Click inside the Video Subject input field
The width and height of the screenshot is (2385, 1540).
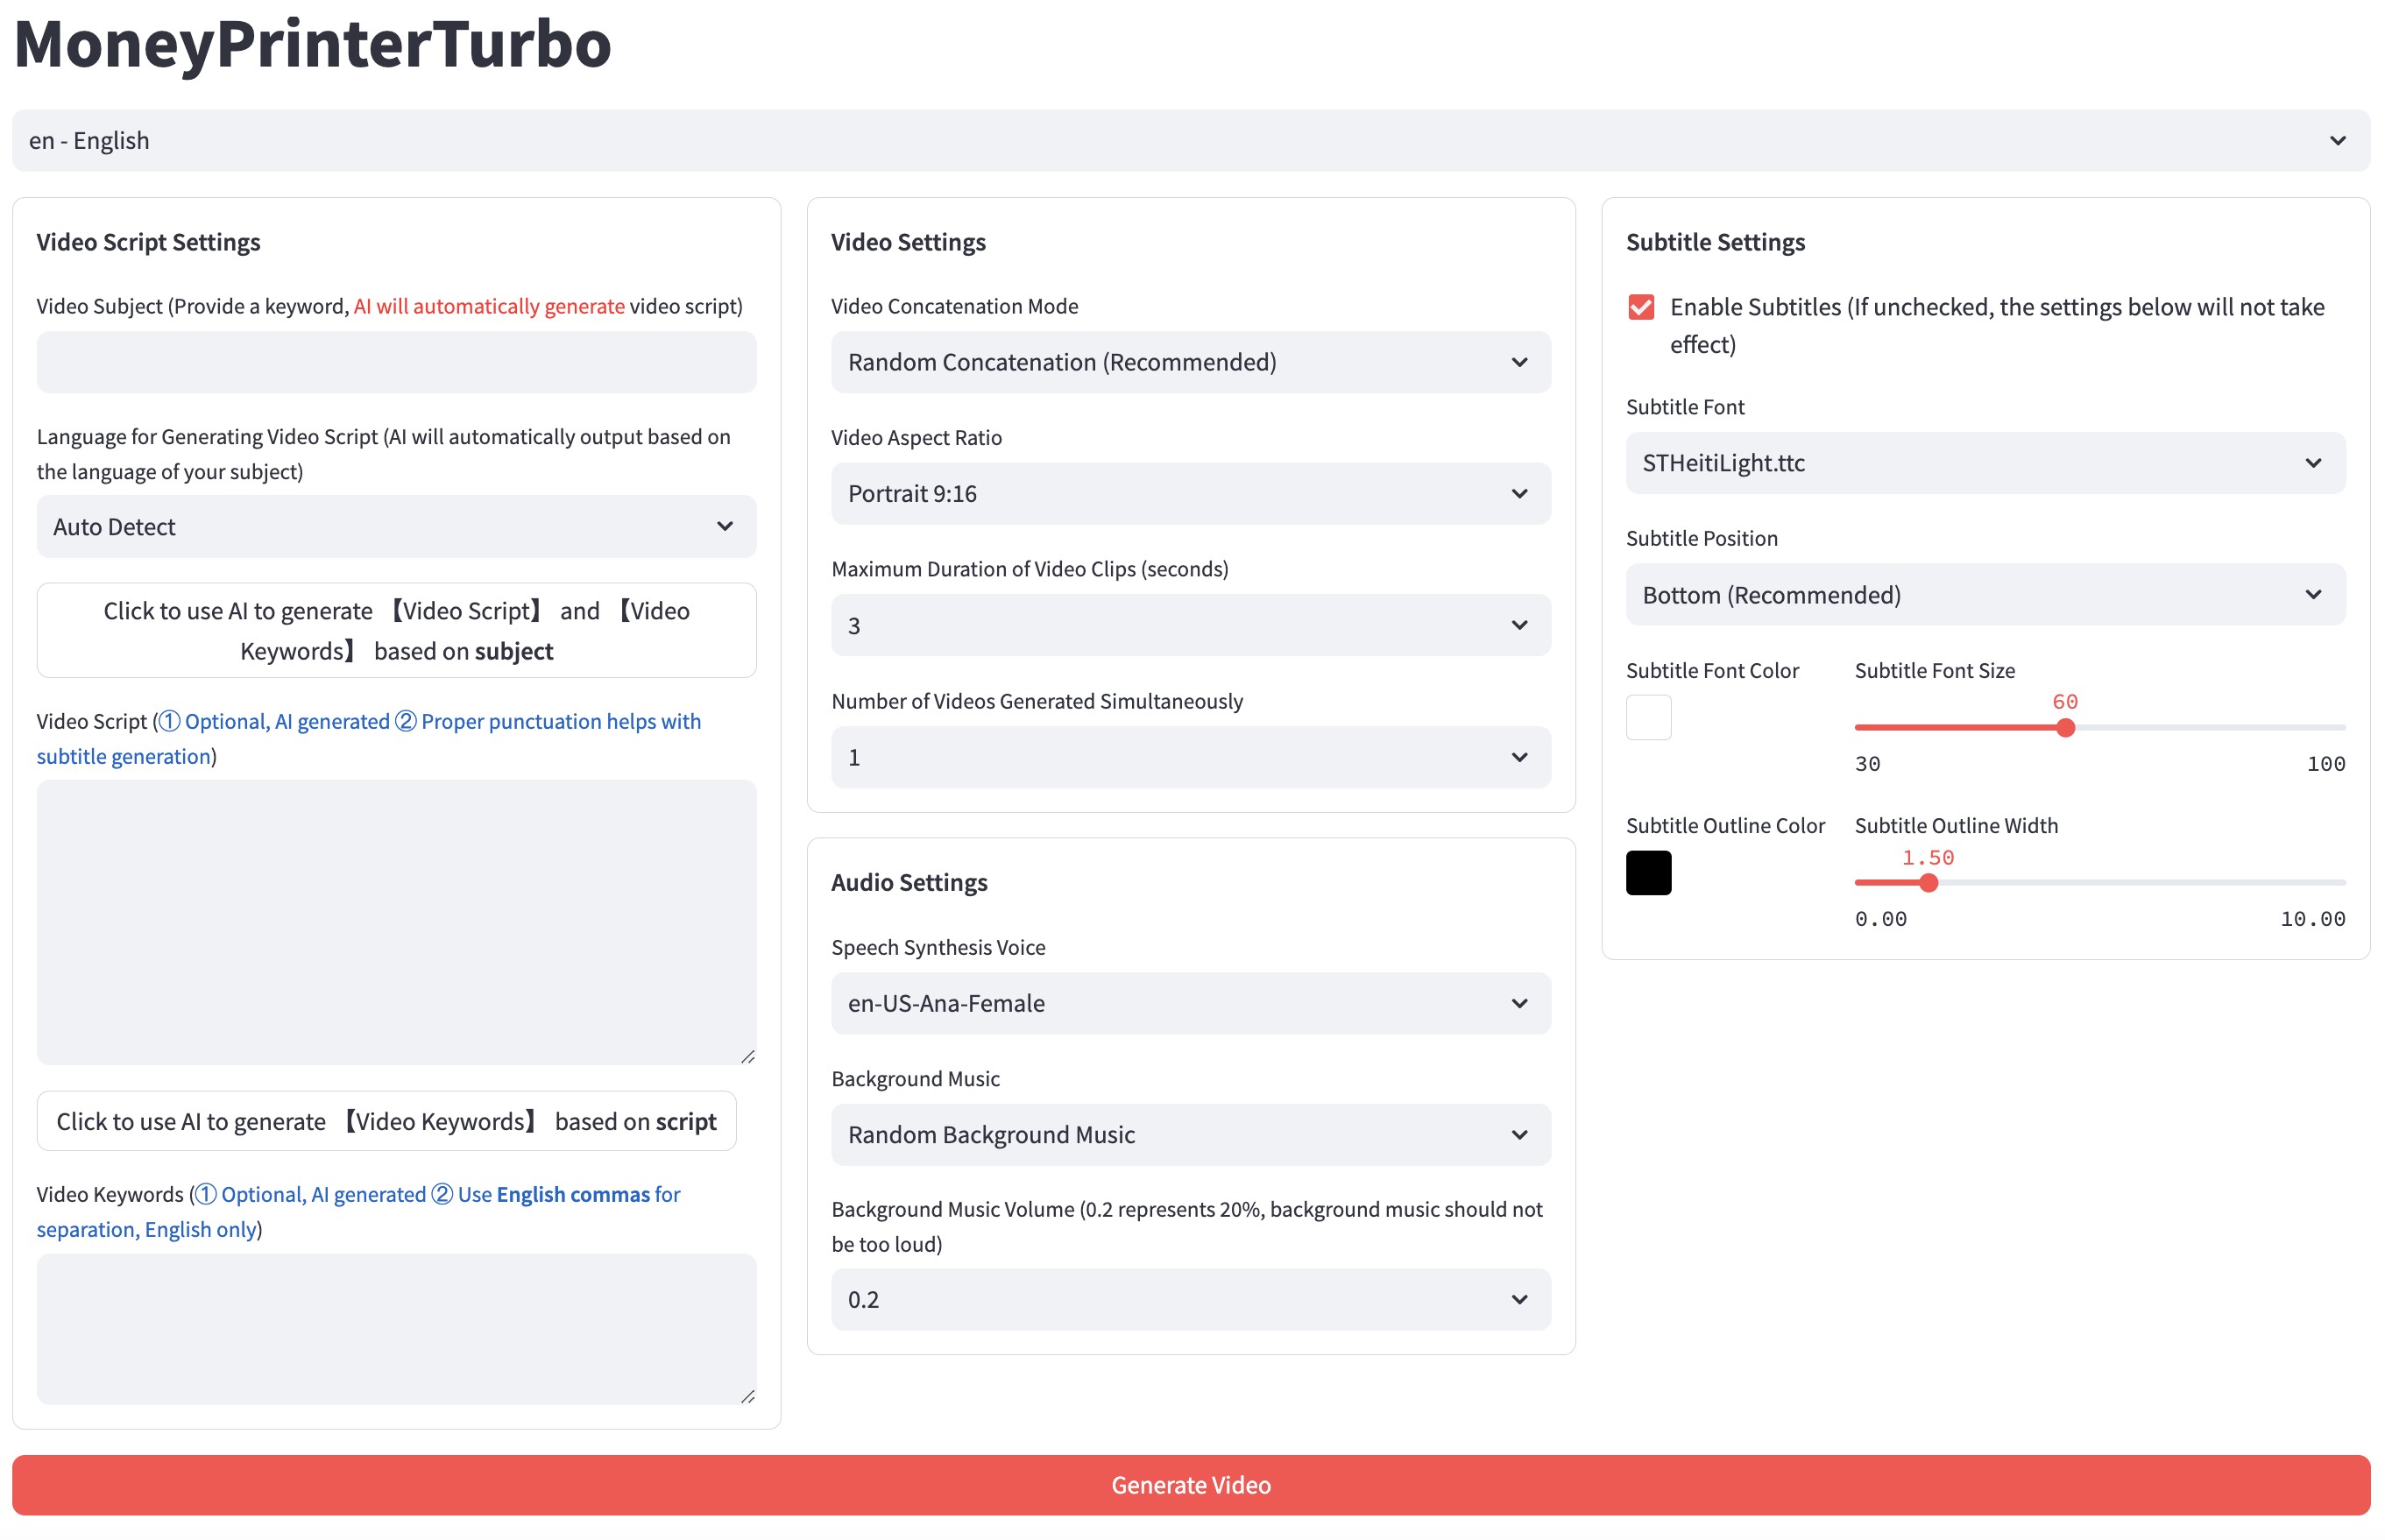[x=396, y=362]
